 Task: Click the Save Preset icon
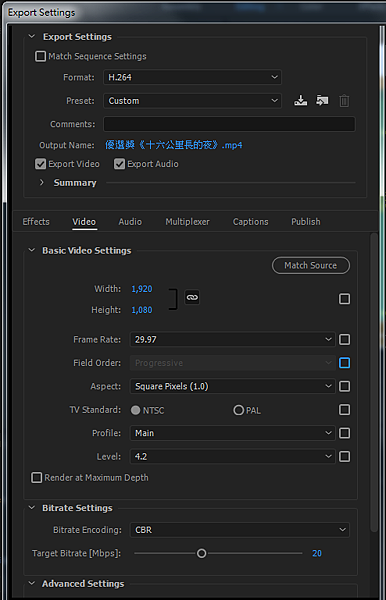(300, 101)
